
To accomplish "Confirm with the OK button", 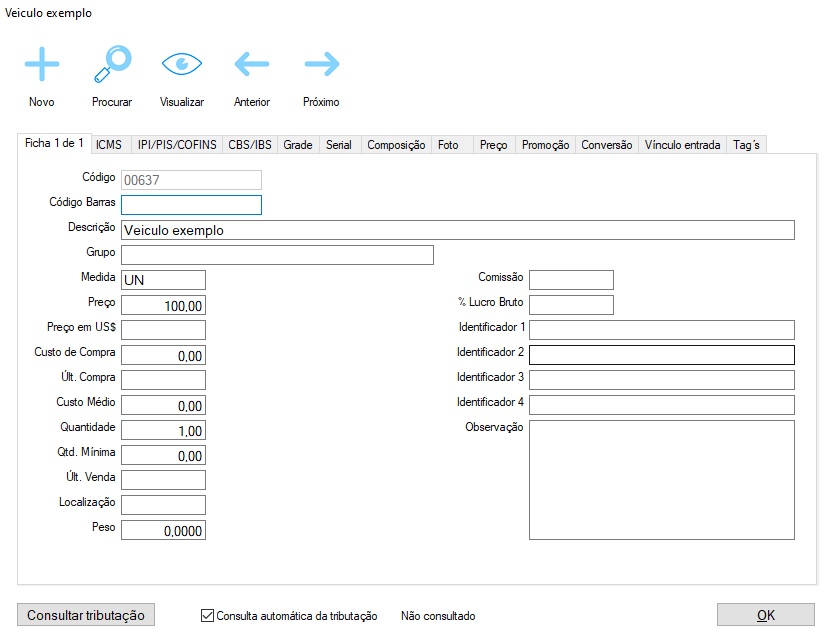I will (765, 615).
